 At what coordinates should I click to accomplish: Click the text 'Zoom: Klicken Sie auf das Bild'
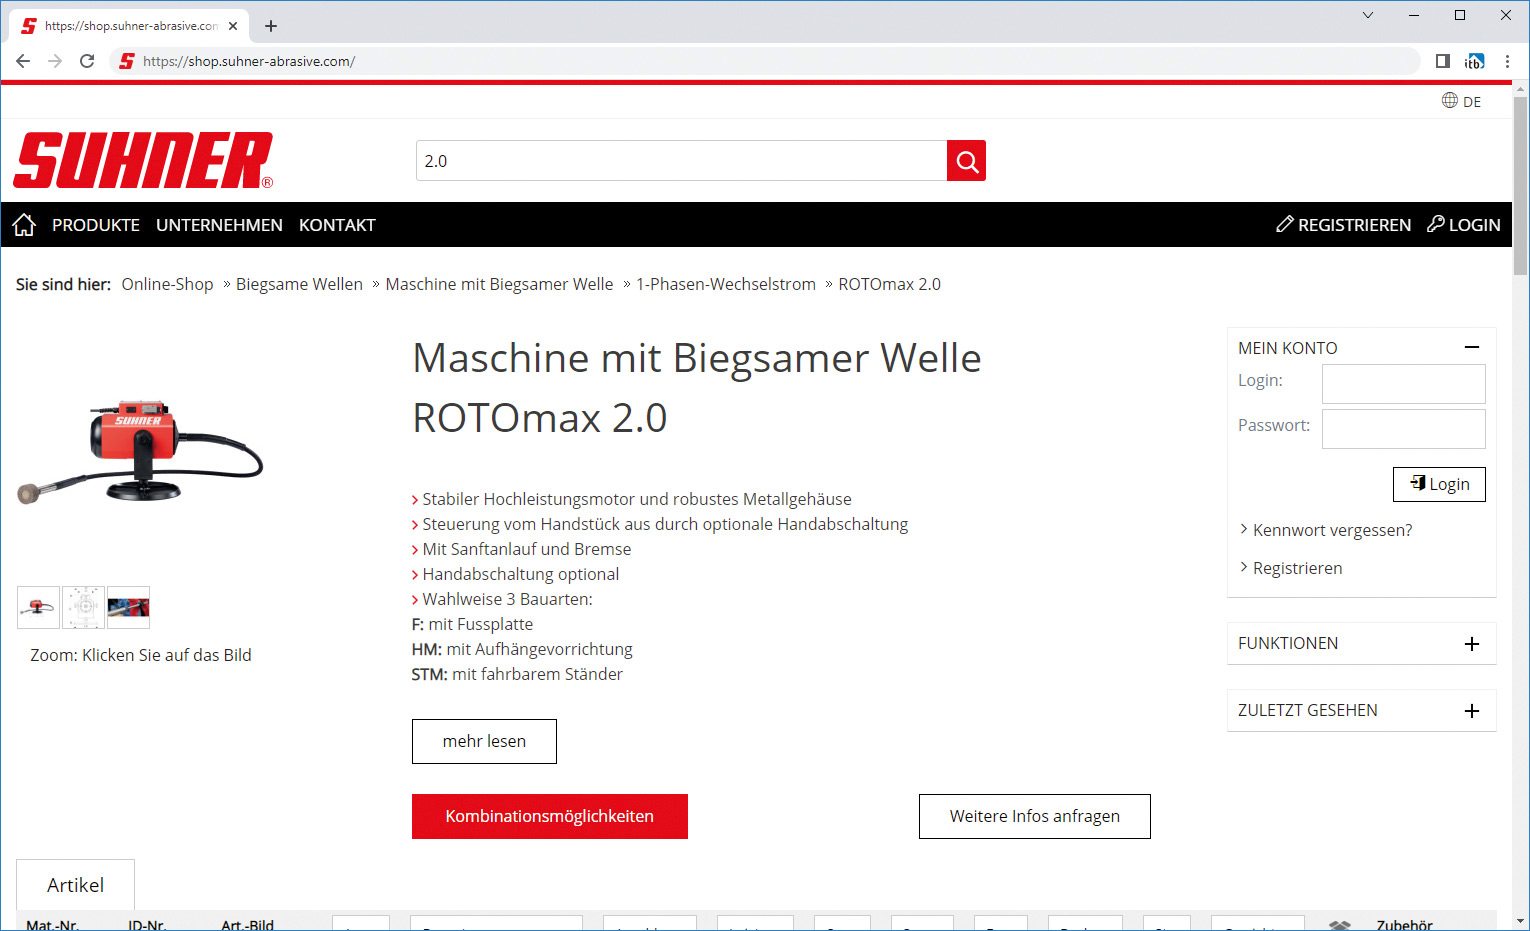(141, 655)
